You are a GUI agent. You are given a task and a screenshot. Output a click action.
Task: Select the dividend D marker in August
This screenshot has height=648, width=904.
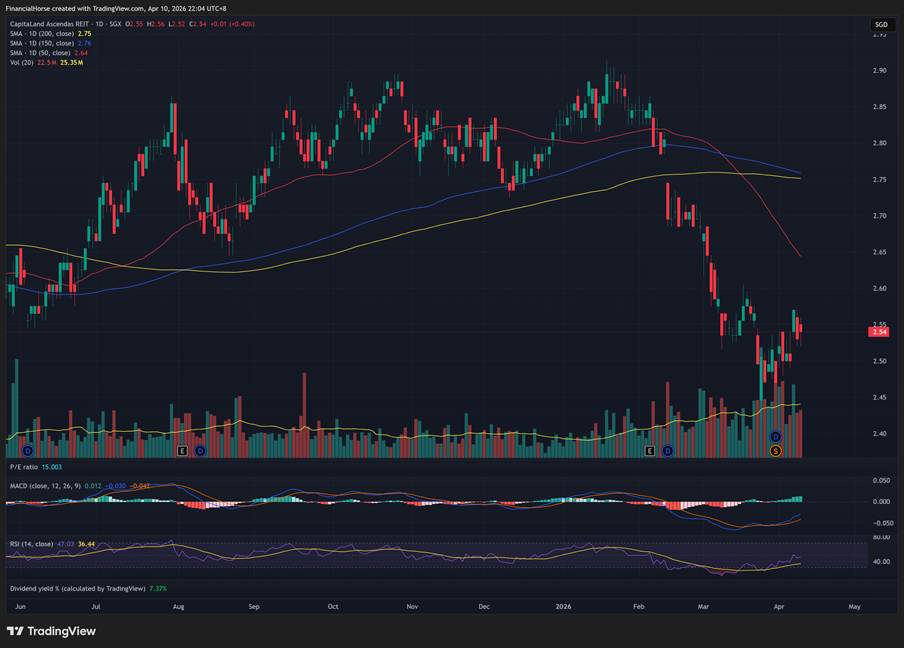point(200,451)
